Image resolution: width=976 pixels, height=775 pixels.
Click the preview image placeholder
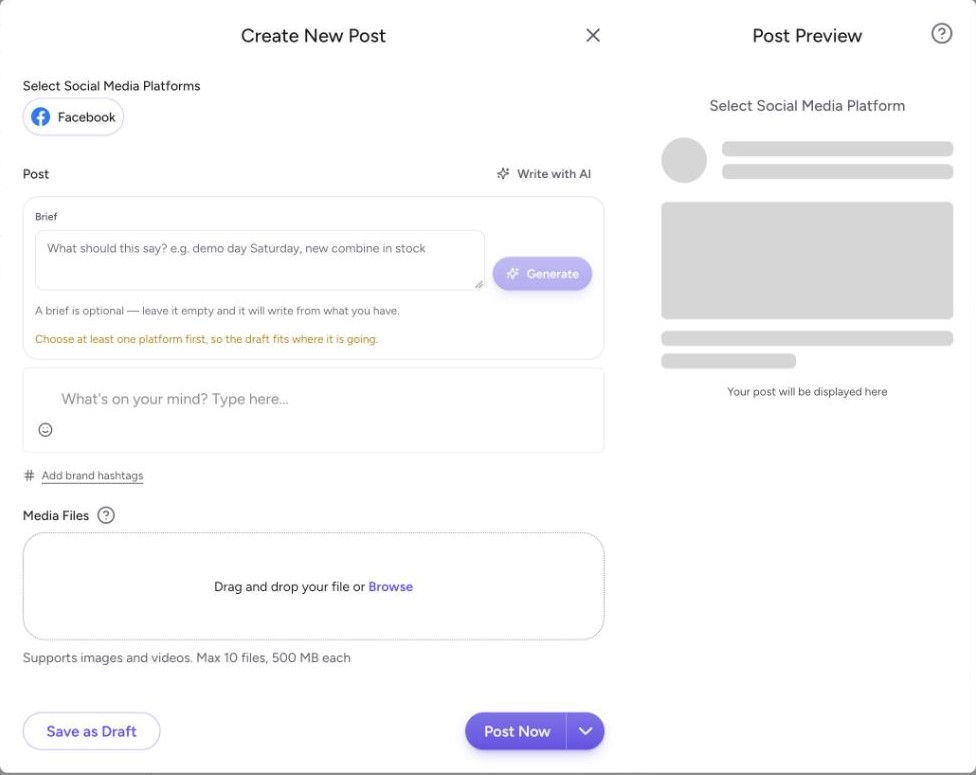pos(807,260)
